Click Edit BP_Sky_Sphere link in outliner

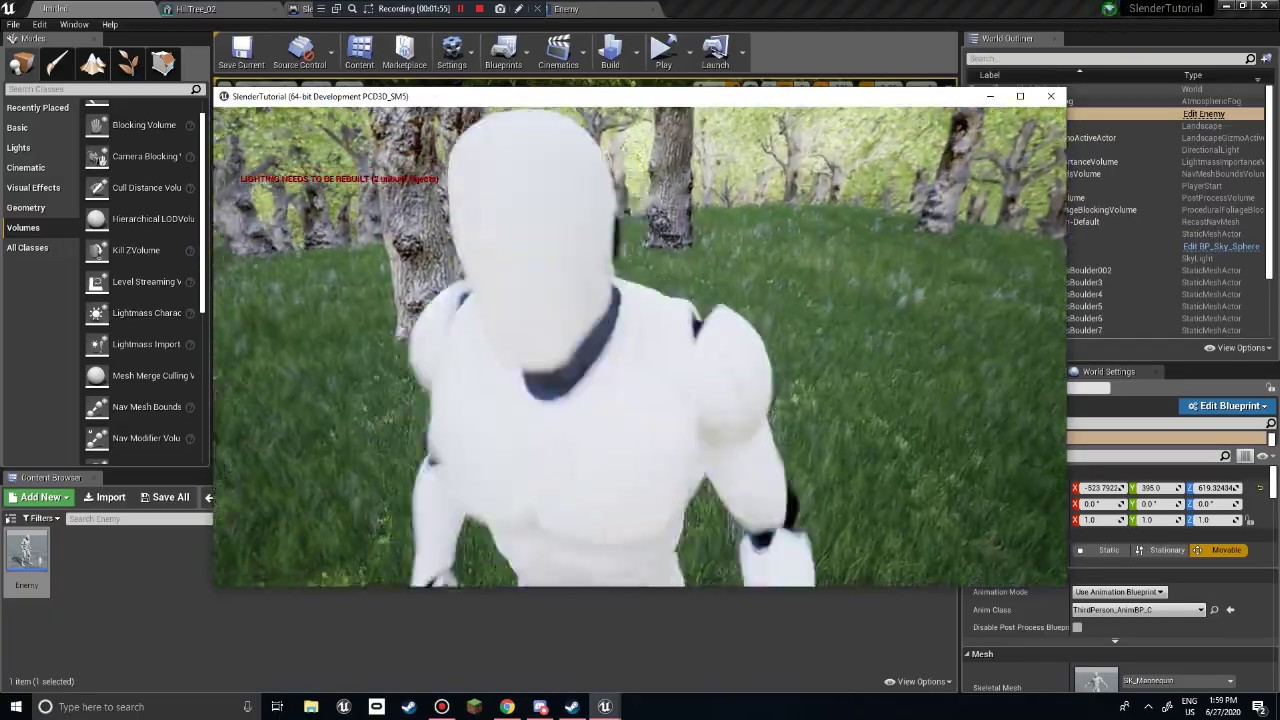coord(1221,246)
